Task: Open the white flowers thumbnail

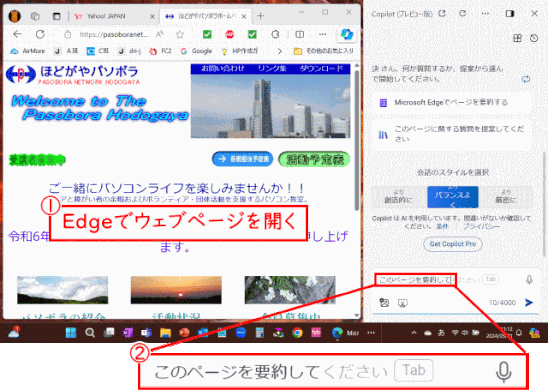Action: (x=290, y=290)
